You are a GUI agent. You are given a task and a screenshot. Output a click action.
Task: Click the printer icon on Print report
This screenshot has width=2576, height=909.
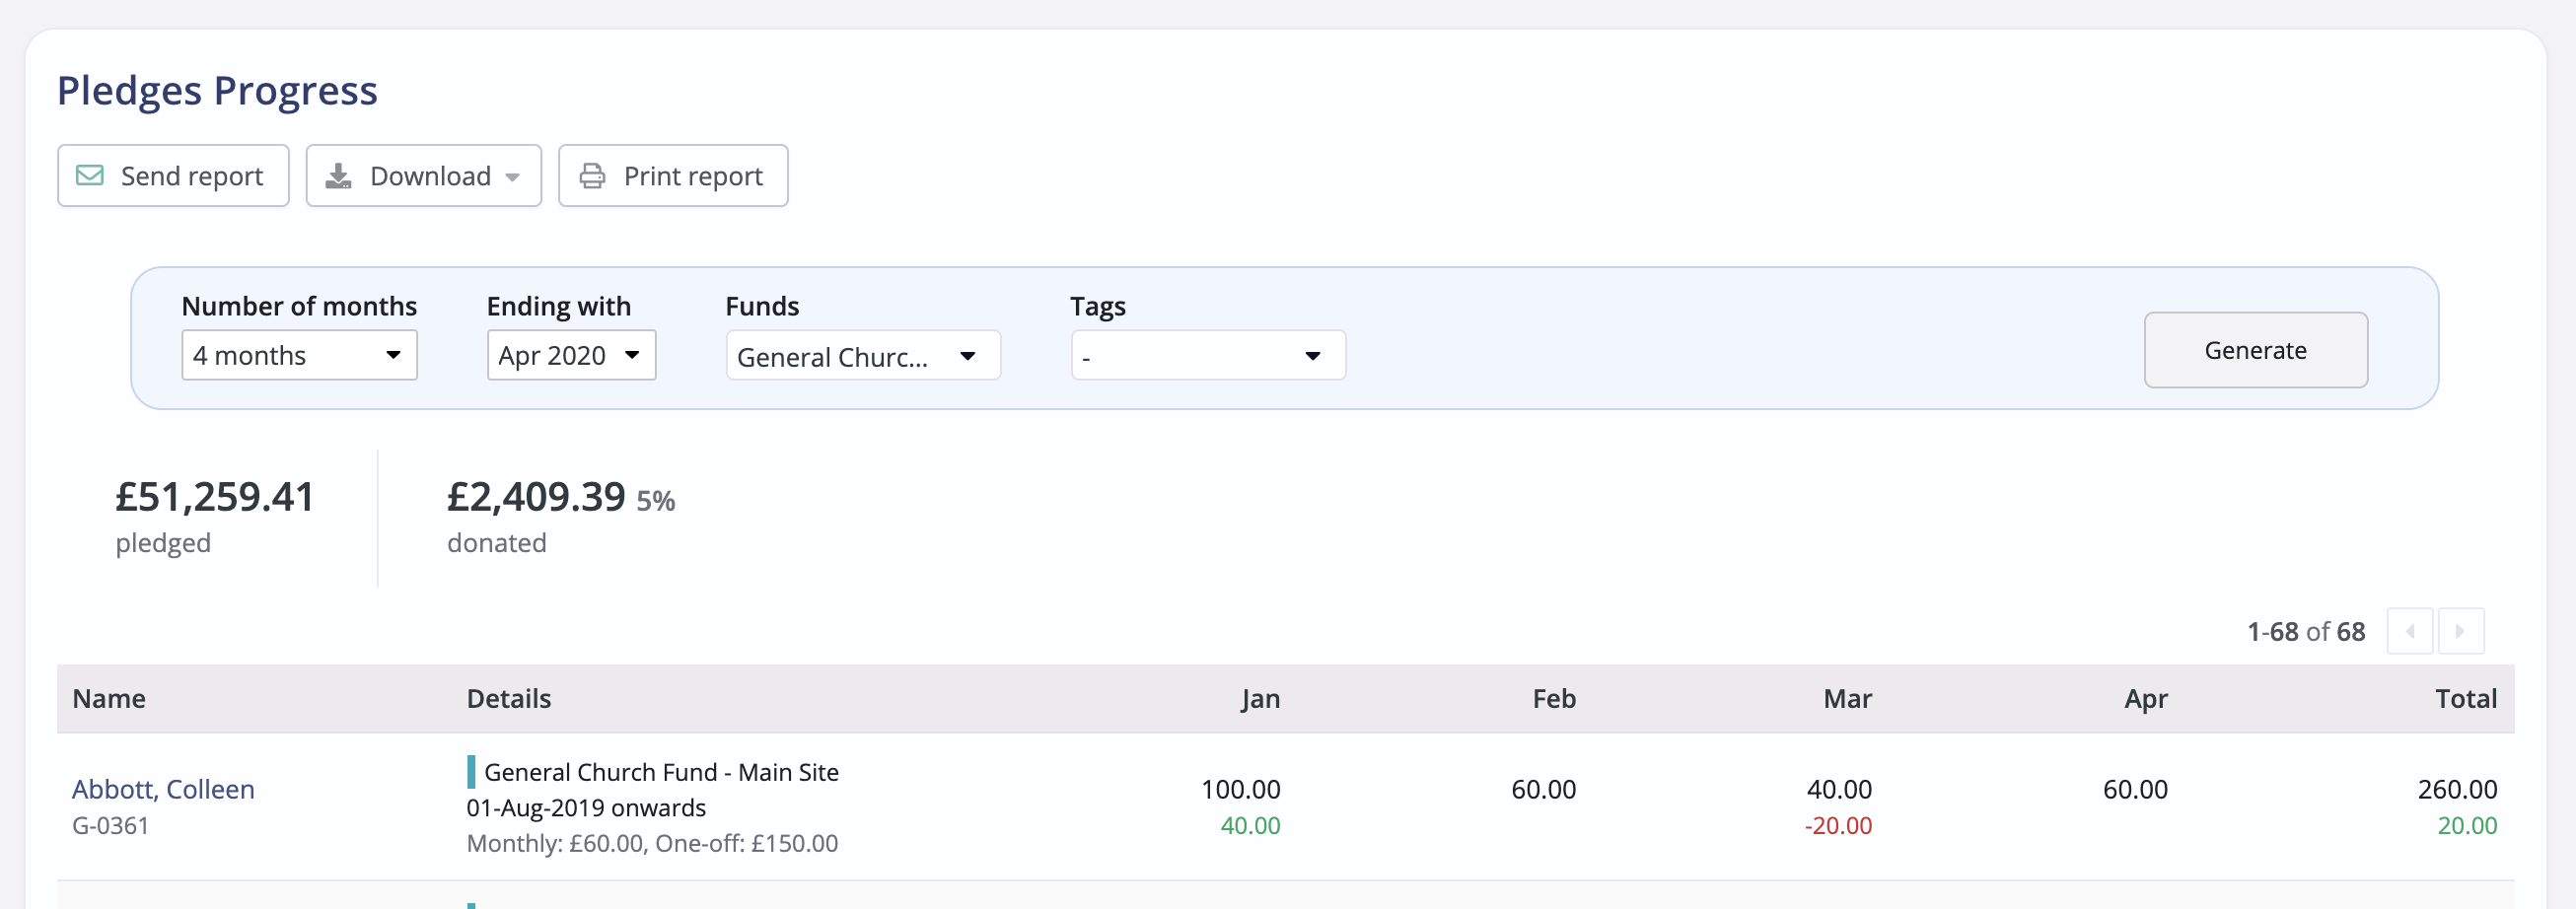tap(593, 175)
